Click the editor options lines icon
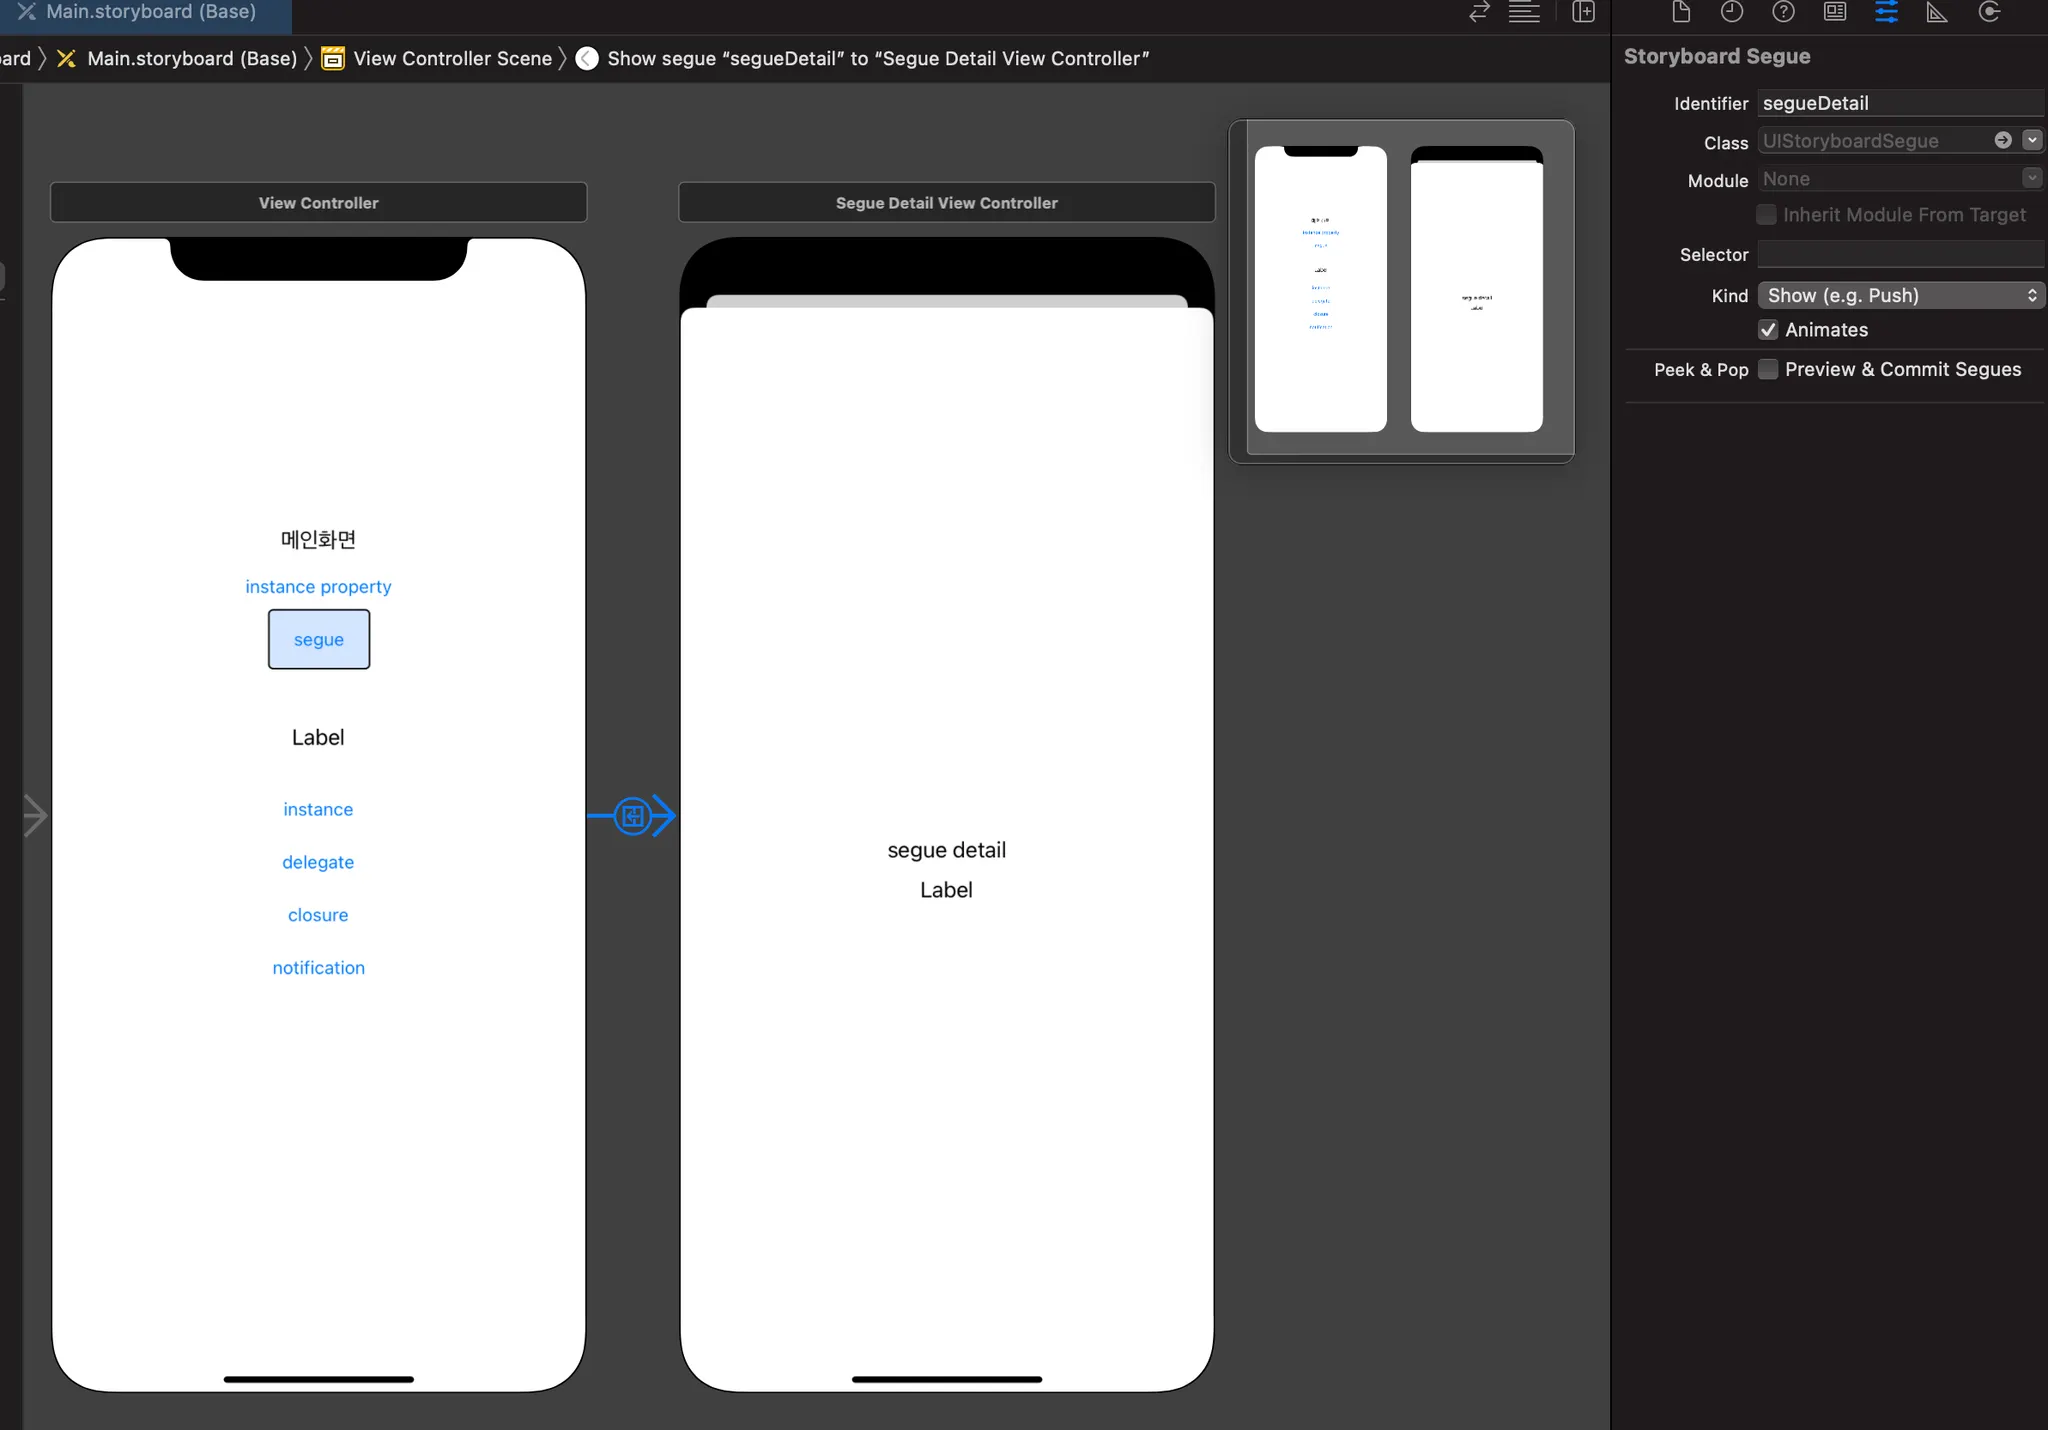Screen dimensions: 2048x1430 pyautogui.click(x=1524, y=12)
